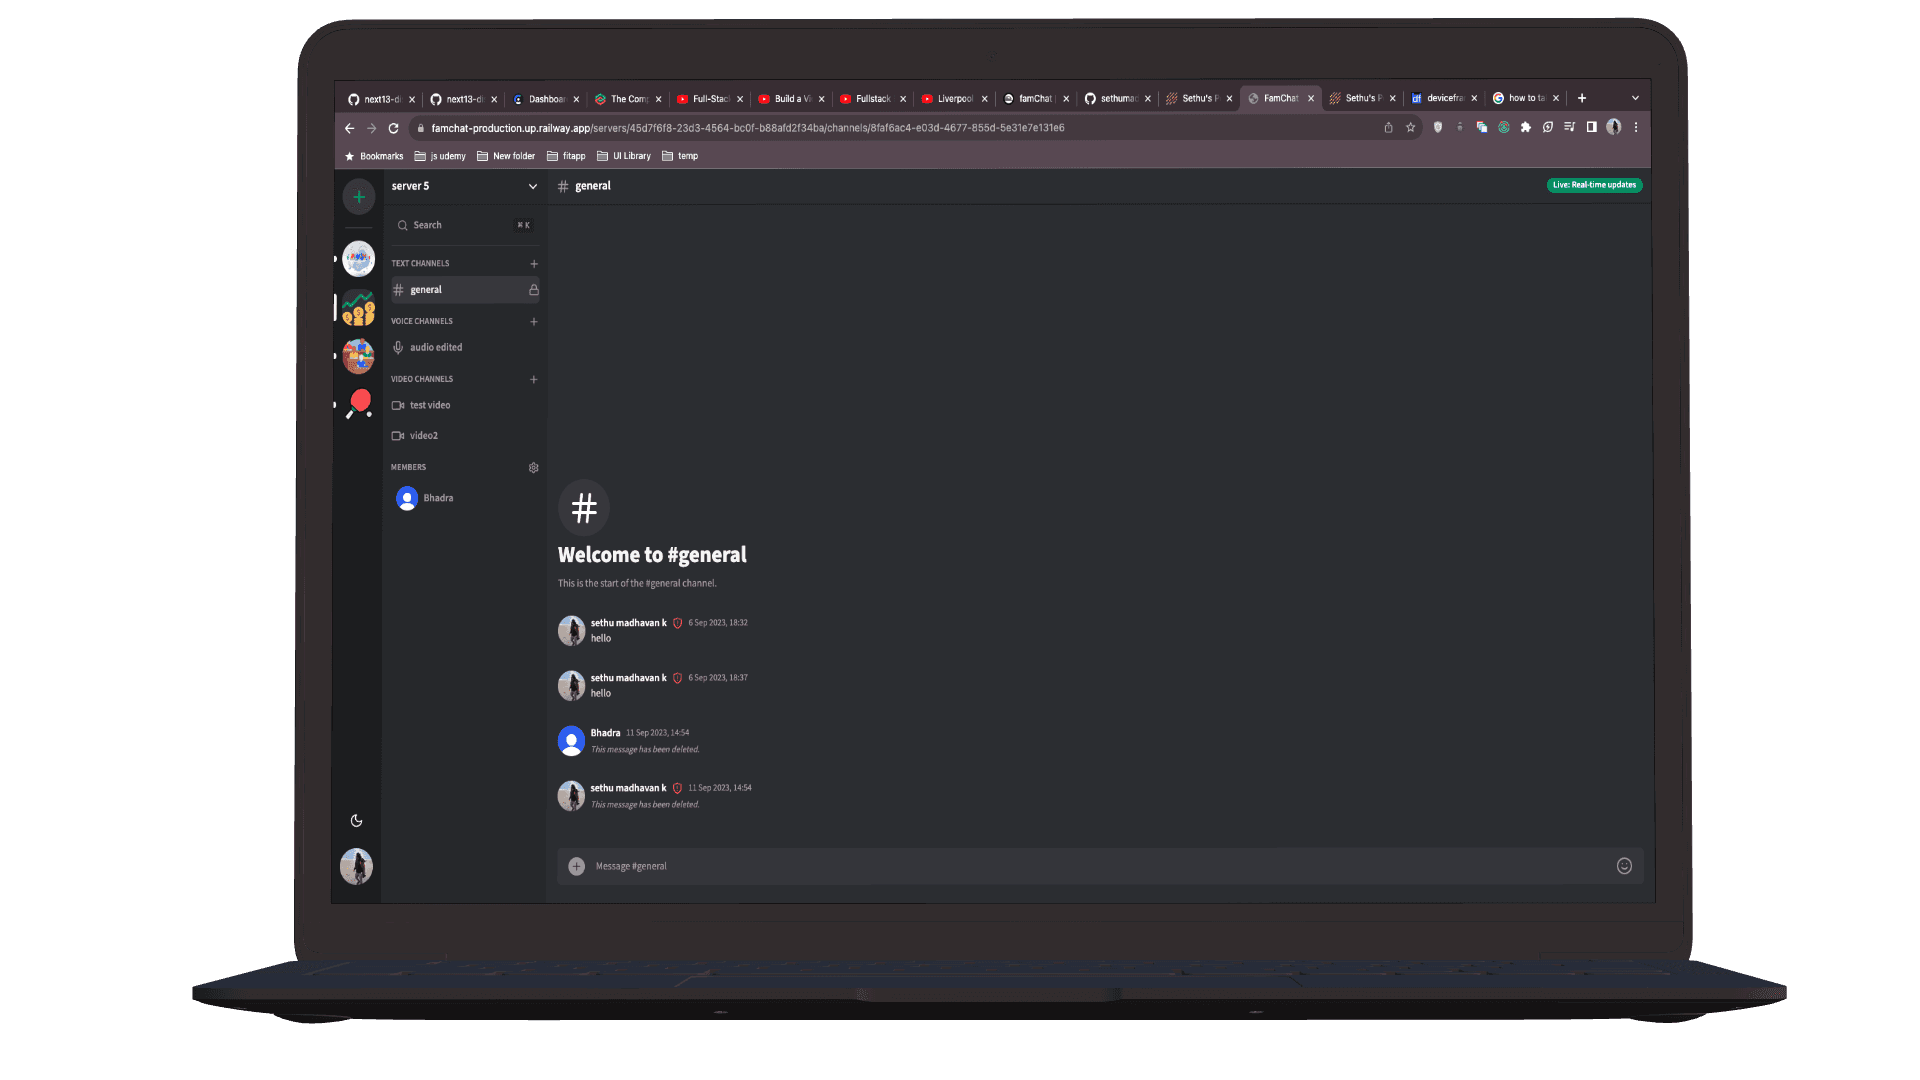The height and width of the screenshot is (1080, 1920).
Task: Expand the tab search chevron
Action: (x=1635, y=98)
